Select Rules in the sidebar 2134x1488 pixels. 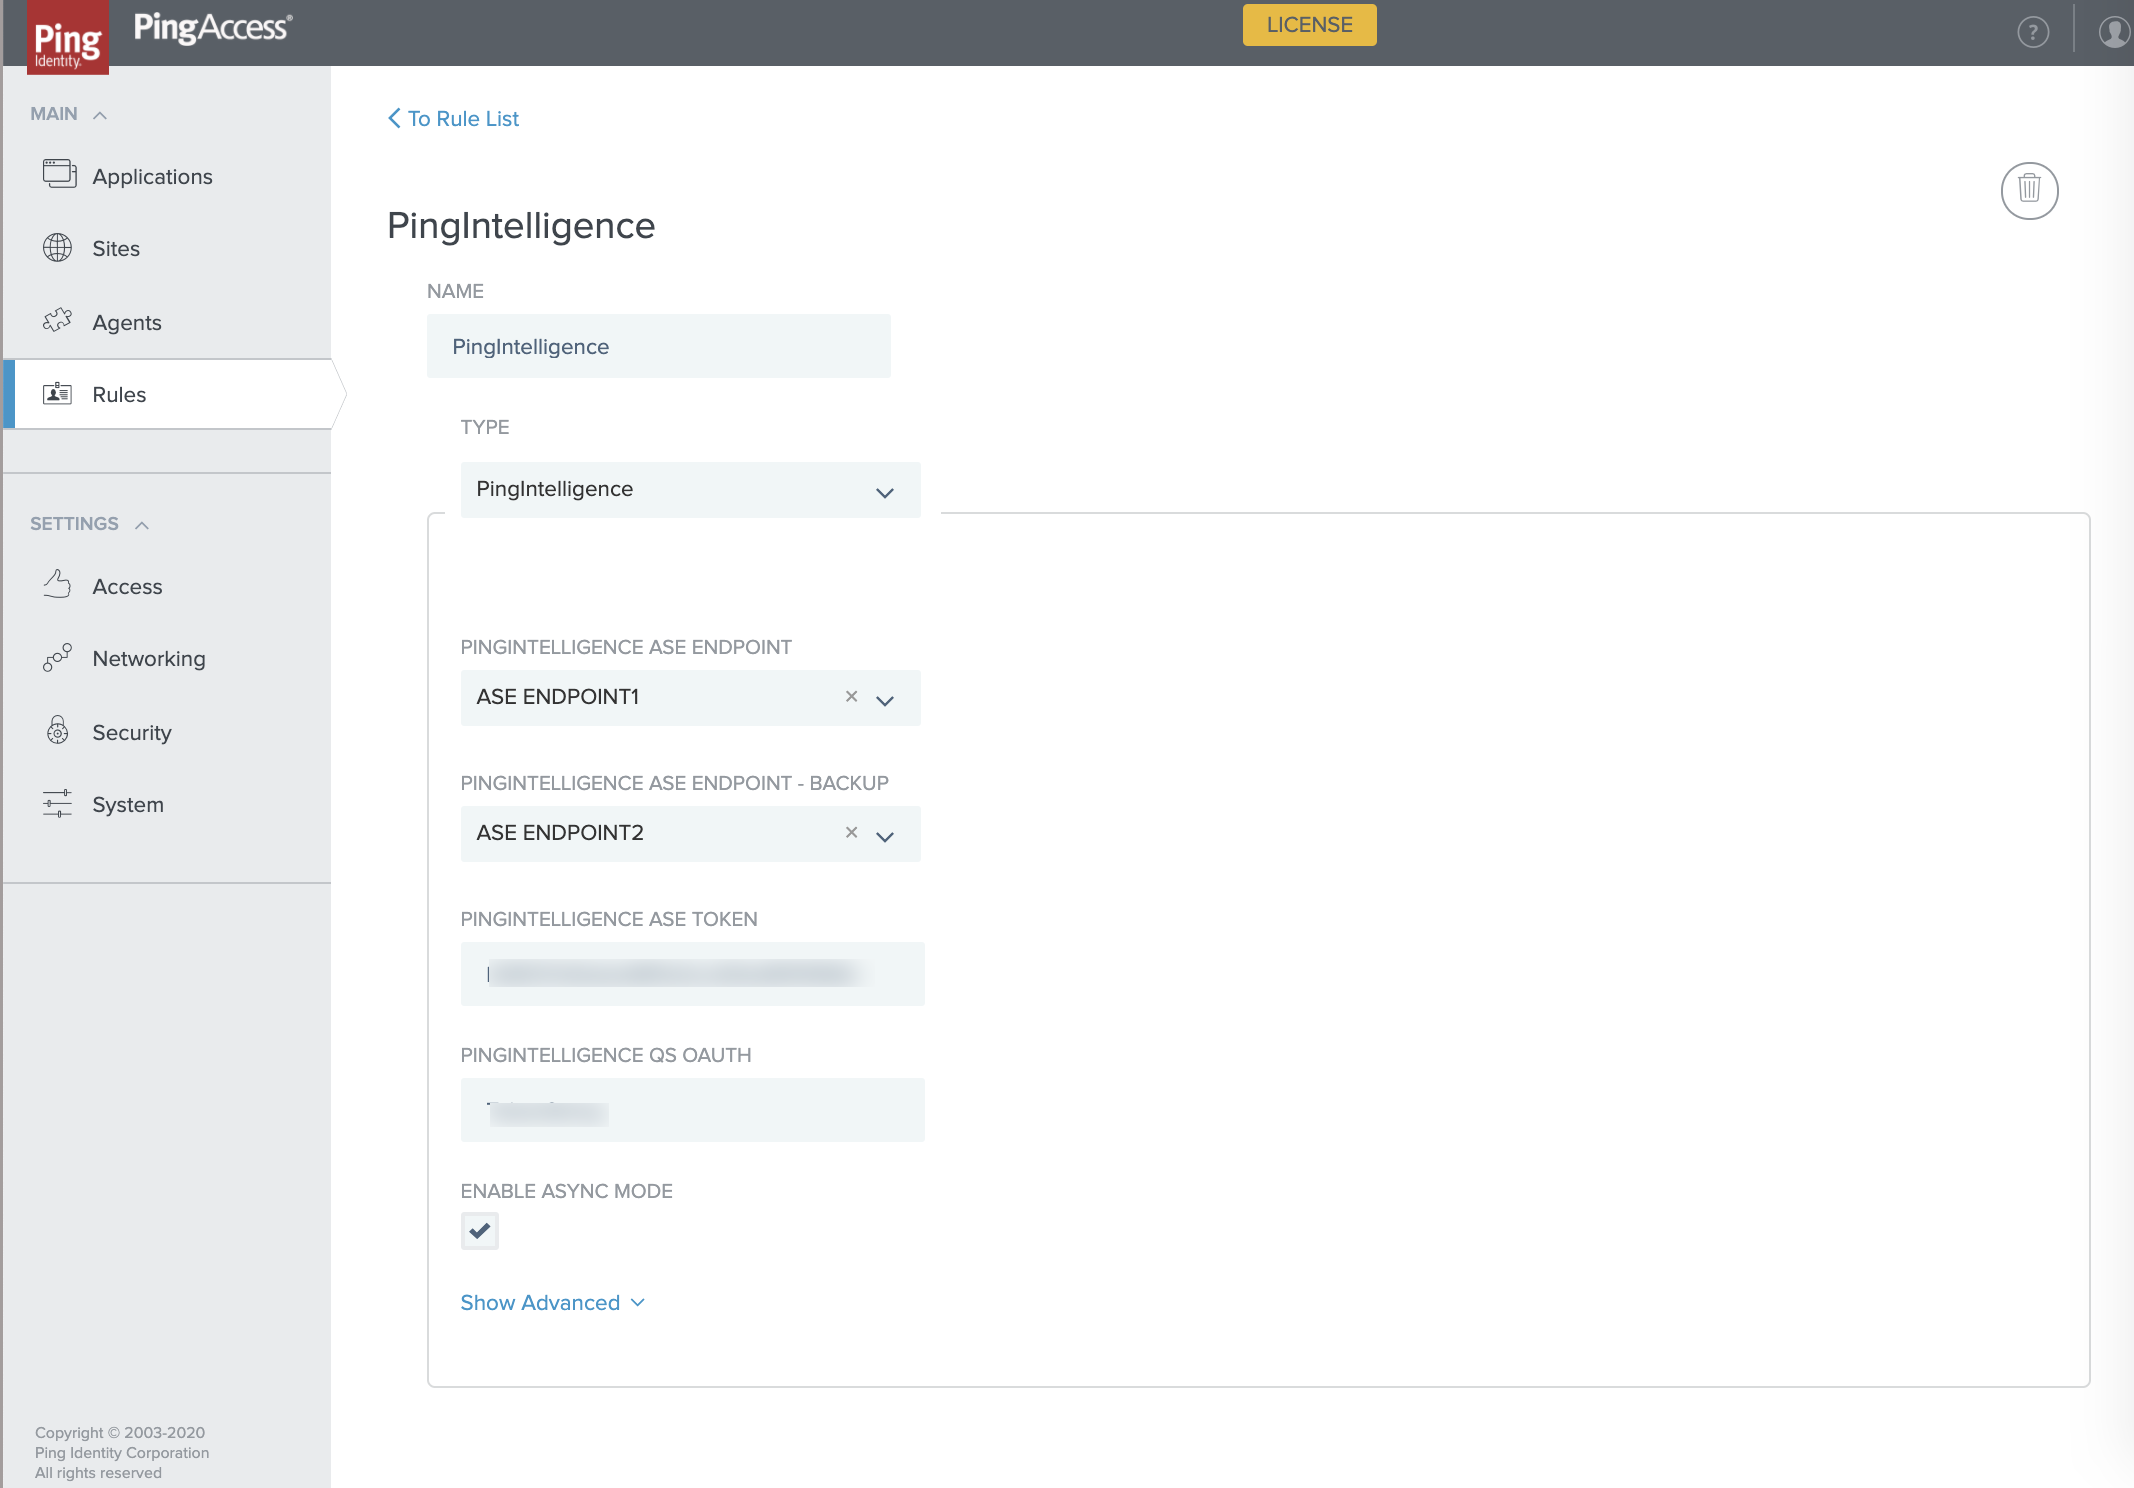119,394
